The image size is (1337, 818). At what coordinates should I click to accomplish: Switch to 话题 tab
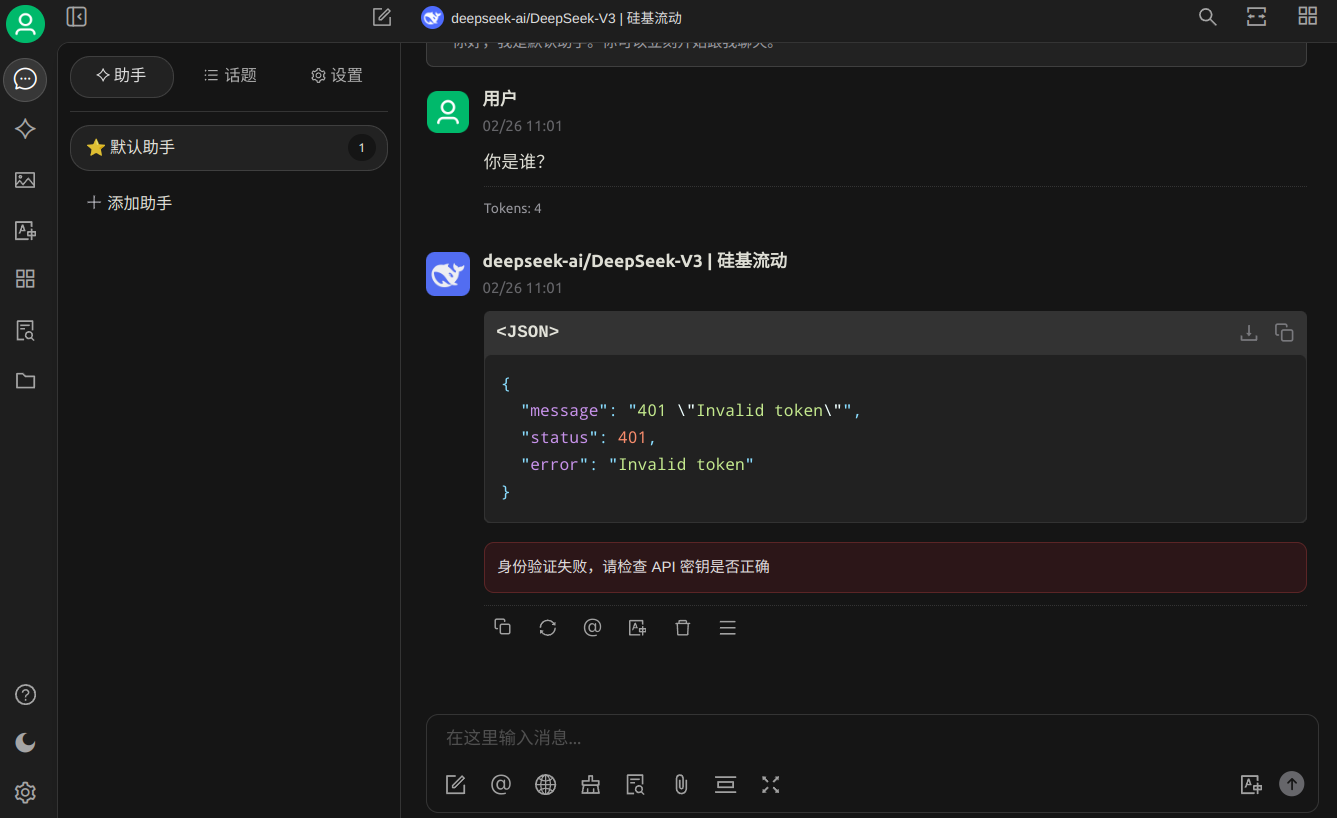pyautogui.click(x=230, y=76)
